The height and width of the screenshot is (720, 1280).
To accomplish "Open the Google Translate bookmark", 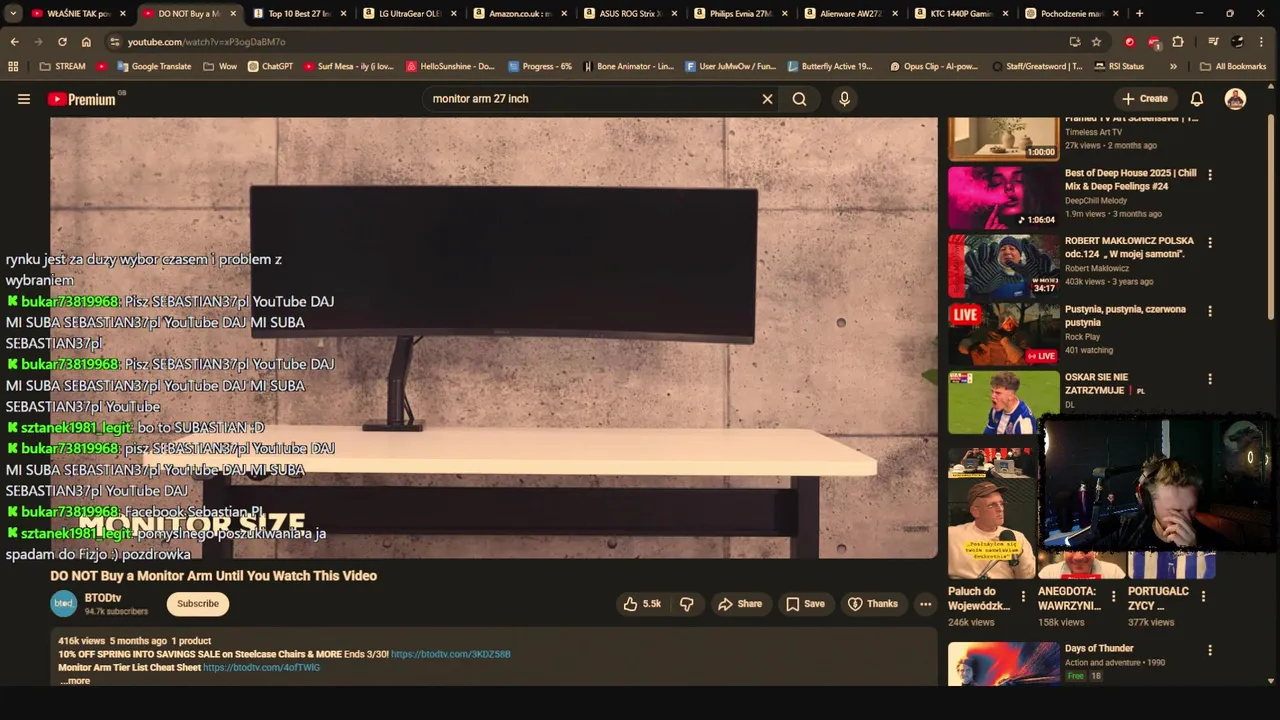I will pos(152,66).
